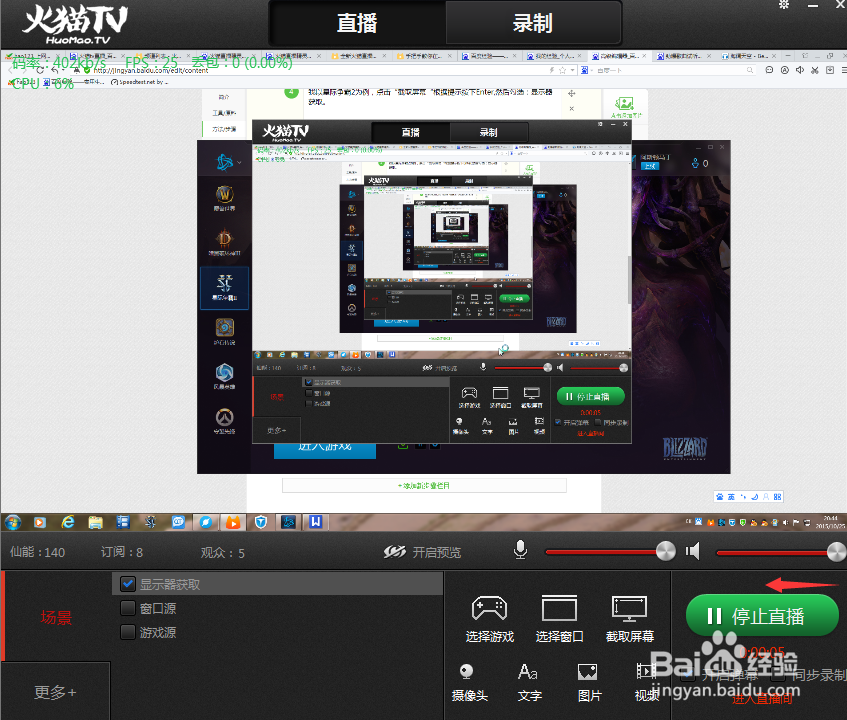Click Overwatch icon in Blizzard sidebar
Screen dimensions: 847x720
click(x=224, y=421)
